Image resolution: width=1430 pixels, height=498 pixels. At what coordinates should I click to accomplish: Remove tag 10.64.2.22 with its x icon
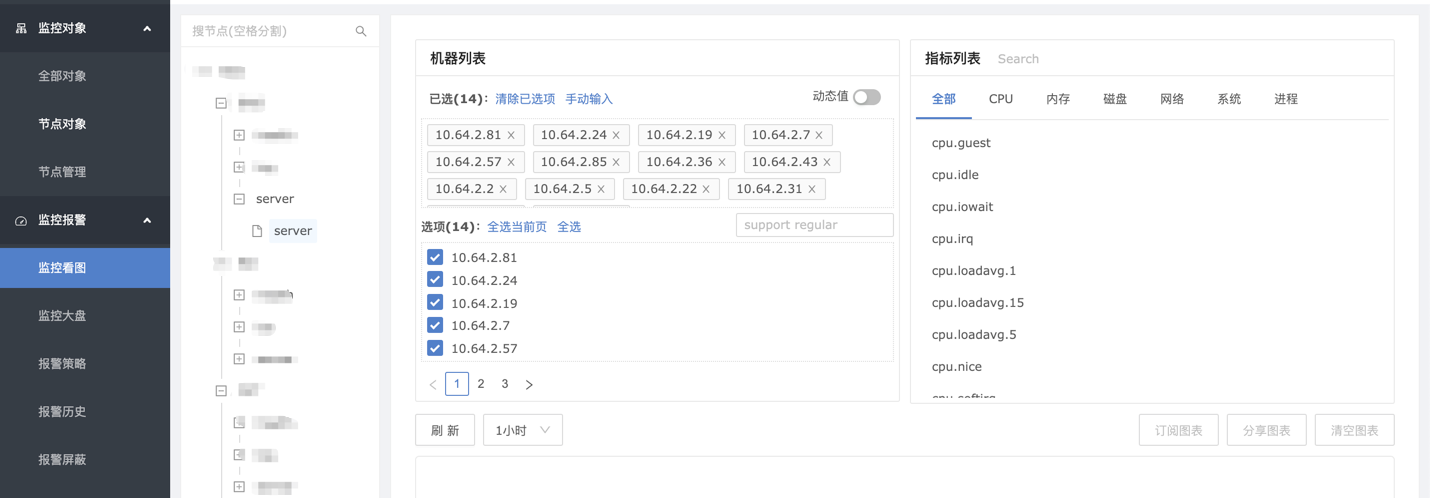tap(706, 189)
